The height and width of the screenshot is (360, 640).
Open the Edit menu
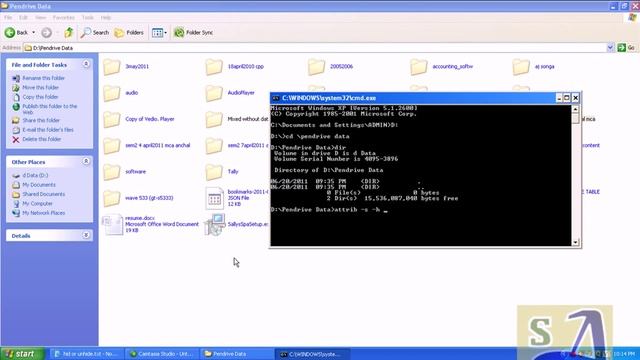click(x=23, y=18)
